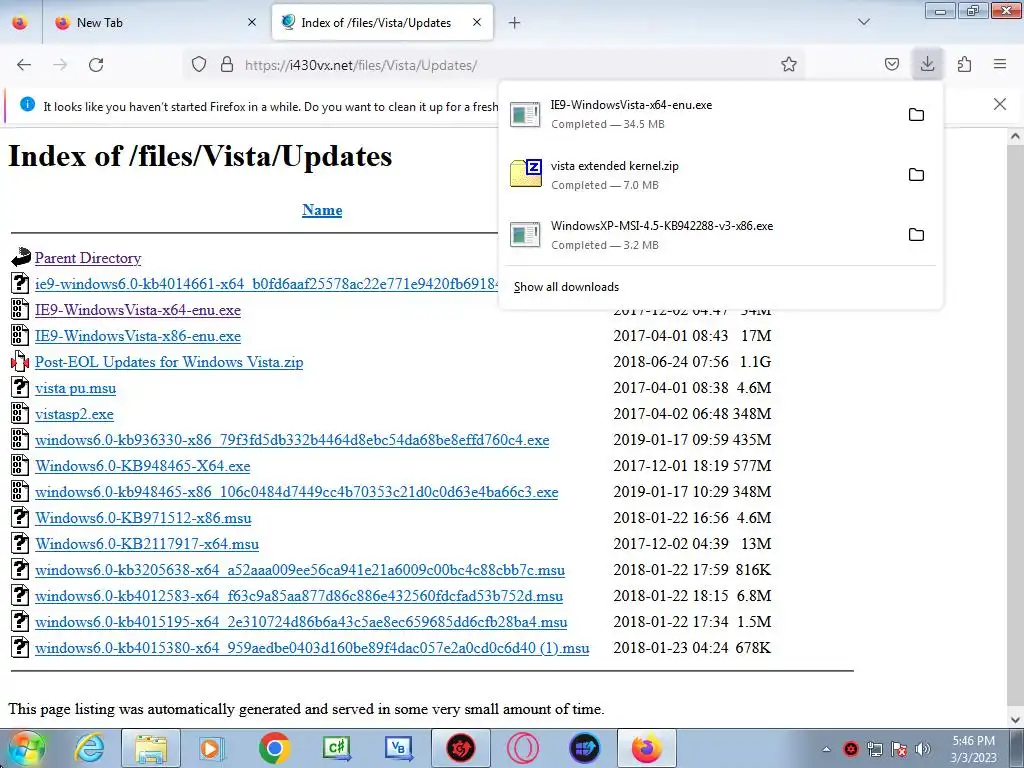Screen dimensions: 1024x768
Task: Download IE9-WindowsVista-x64-enu.exe from listing
Action: click(x=138, y=310)
